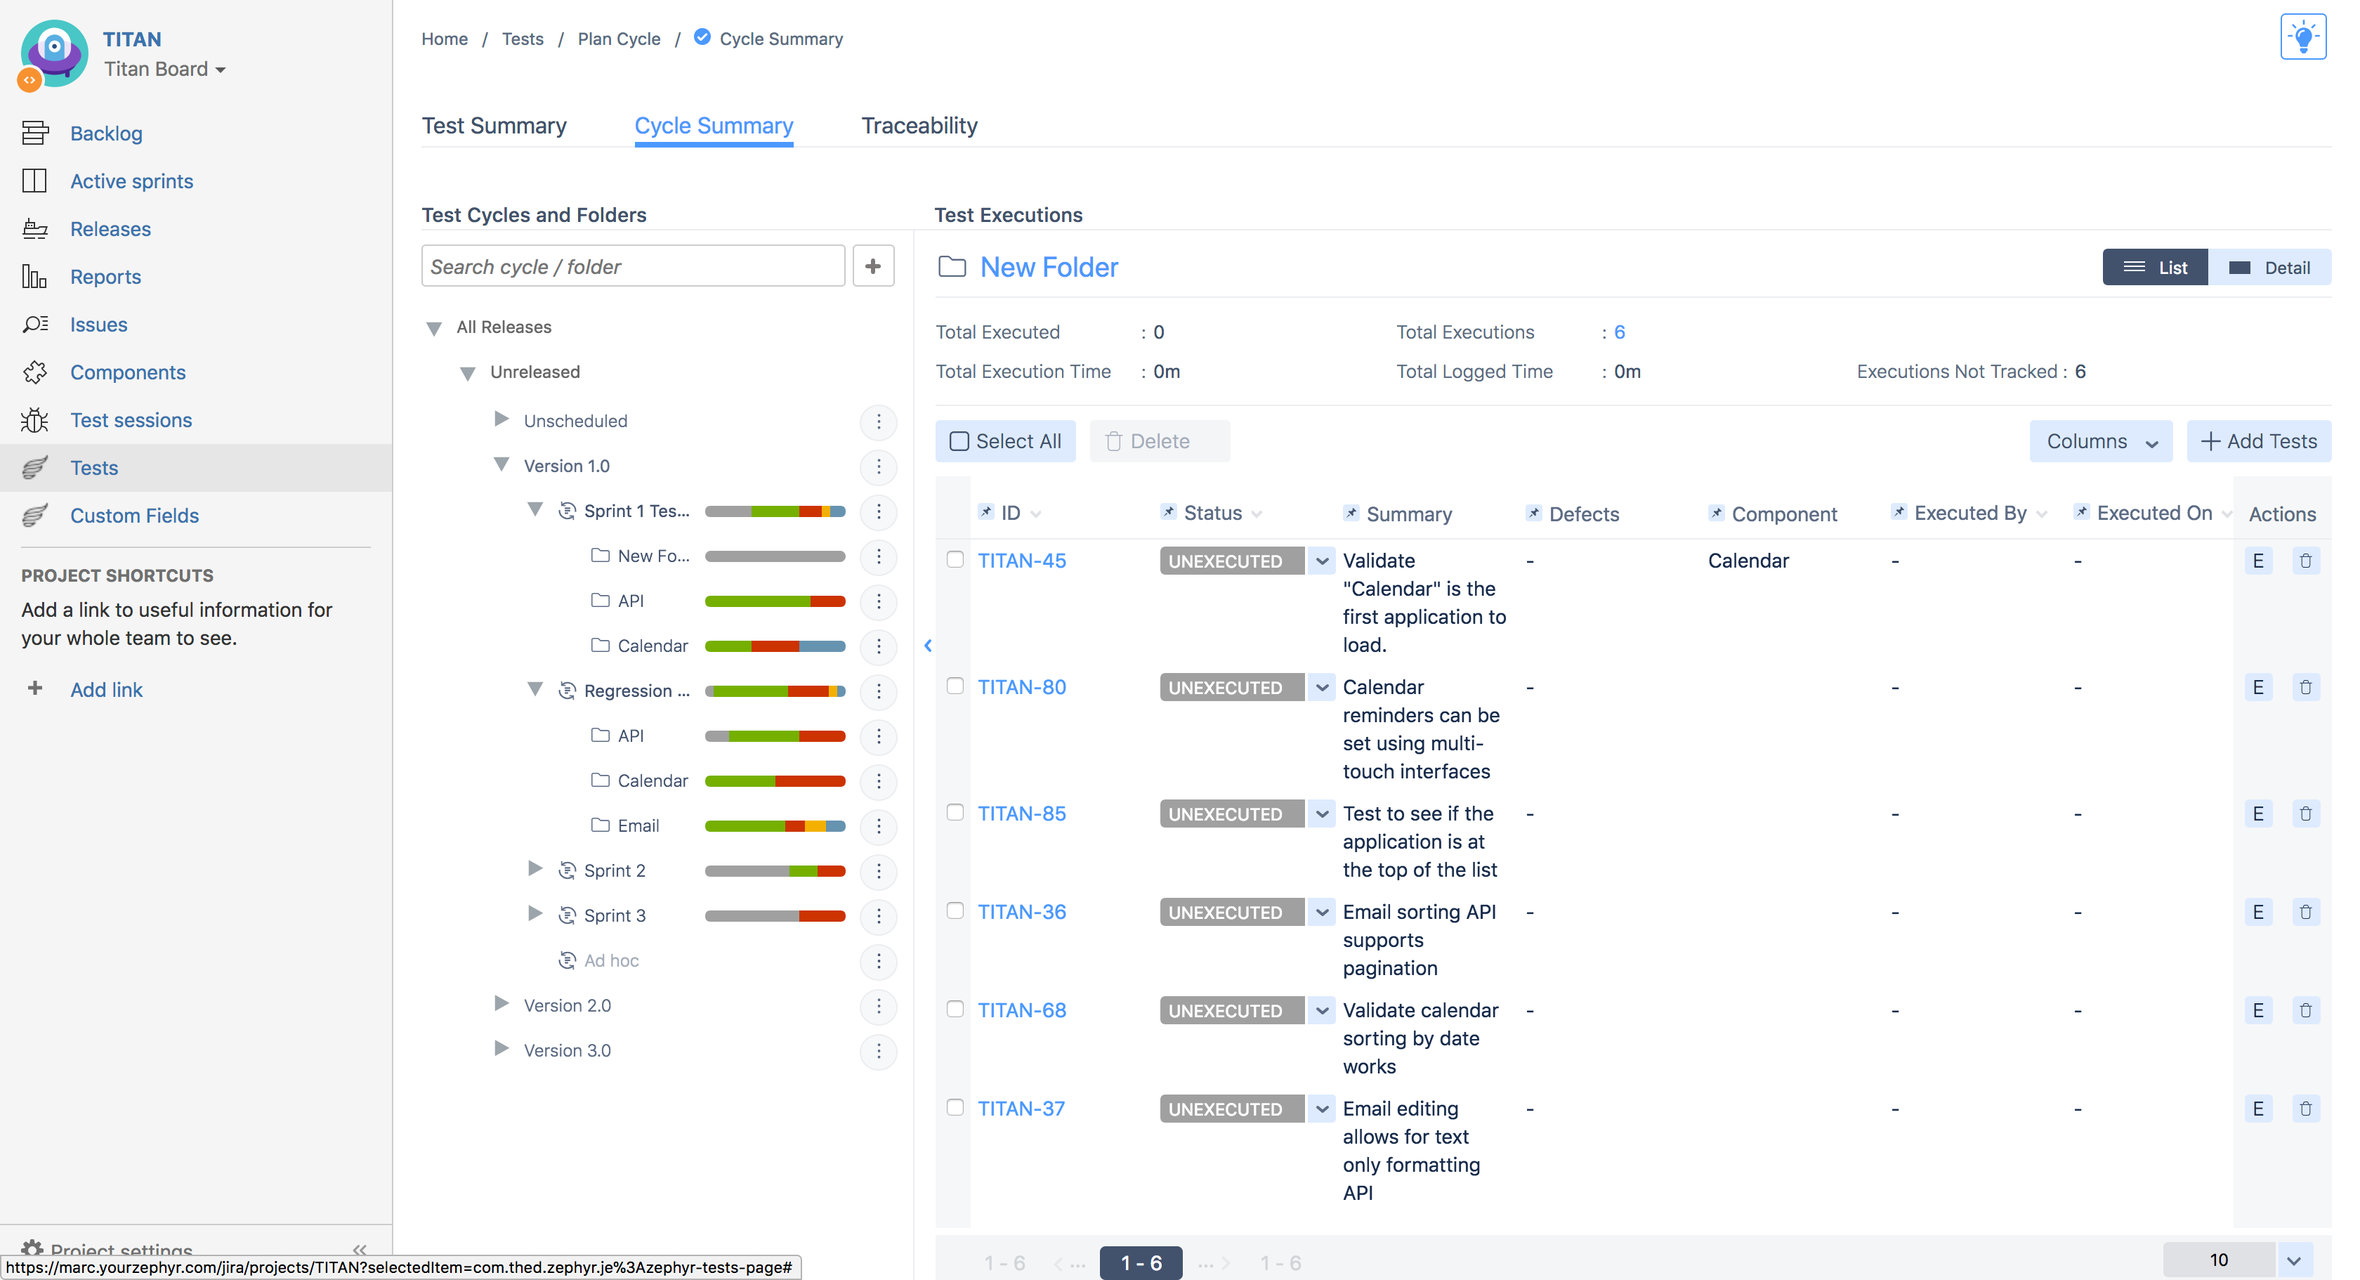Click the edit icon for TITAN-45
Viewport: 2360px width, 1280px height.
[2258, 561]
